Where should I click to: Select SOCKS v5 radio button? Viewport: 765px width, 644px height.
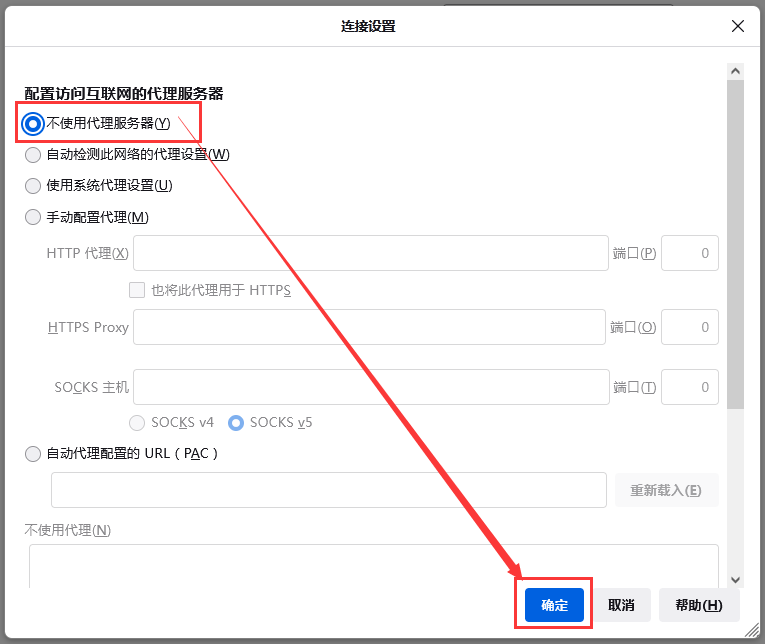tap(236, 423)
